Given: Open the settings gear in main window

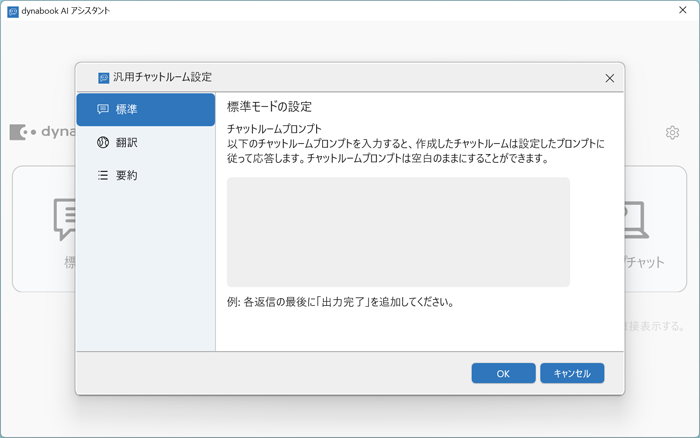Looking at the screenshot, I should click(x=672, y=133).
